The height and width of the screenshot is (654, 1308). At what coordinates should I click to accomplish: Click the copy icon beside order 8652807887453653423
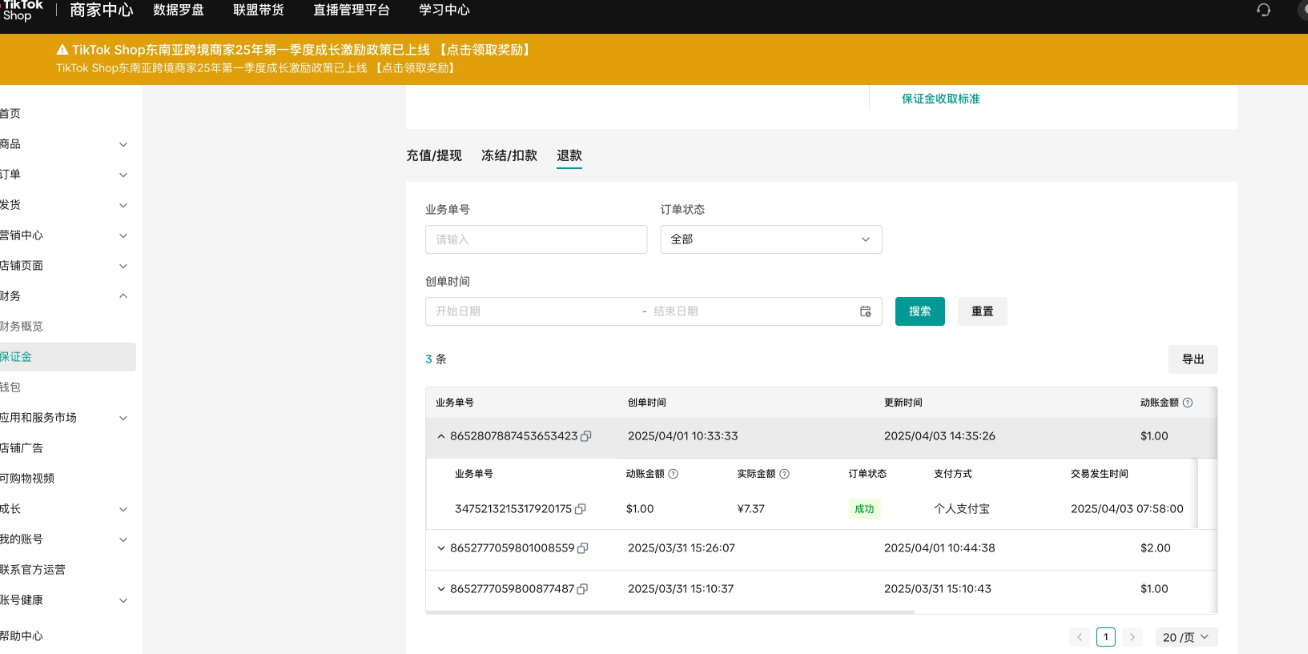[x=586, y=436]
